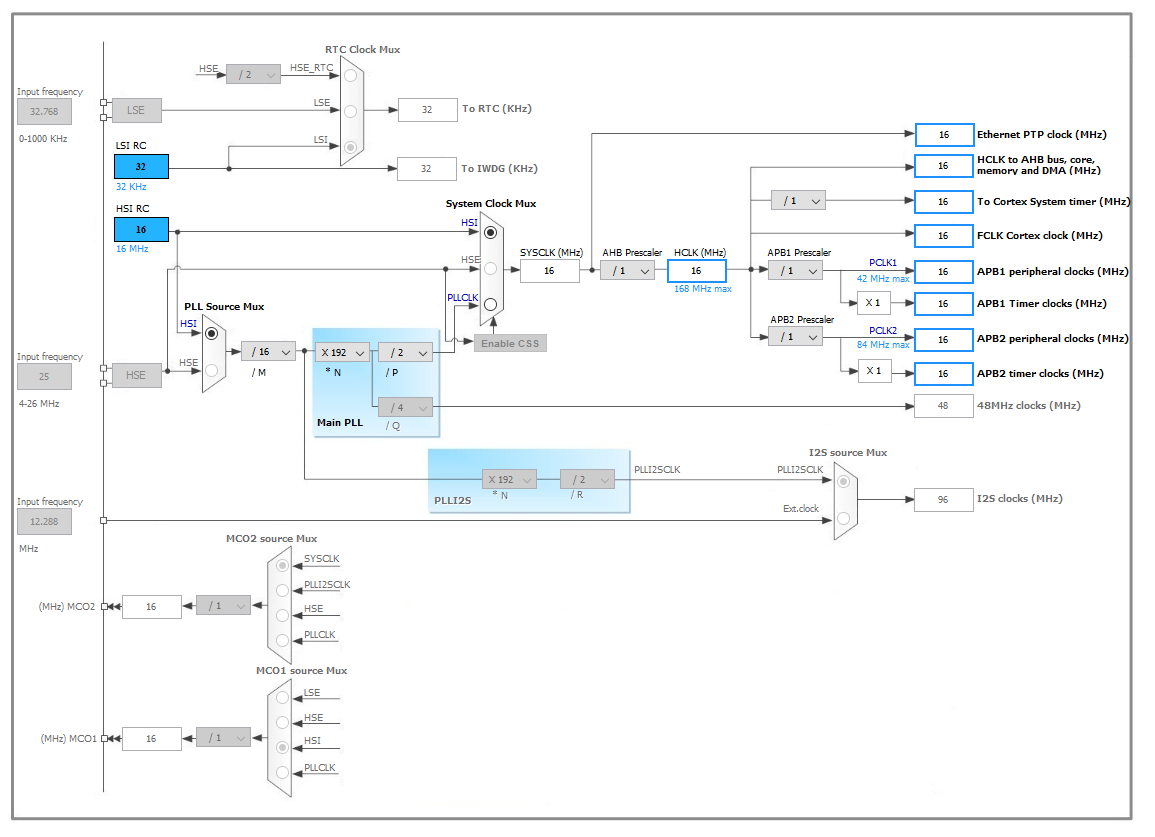Click the Enable CSS button
This screenshot has width=1155, height=837.
(x=510, y=343)
